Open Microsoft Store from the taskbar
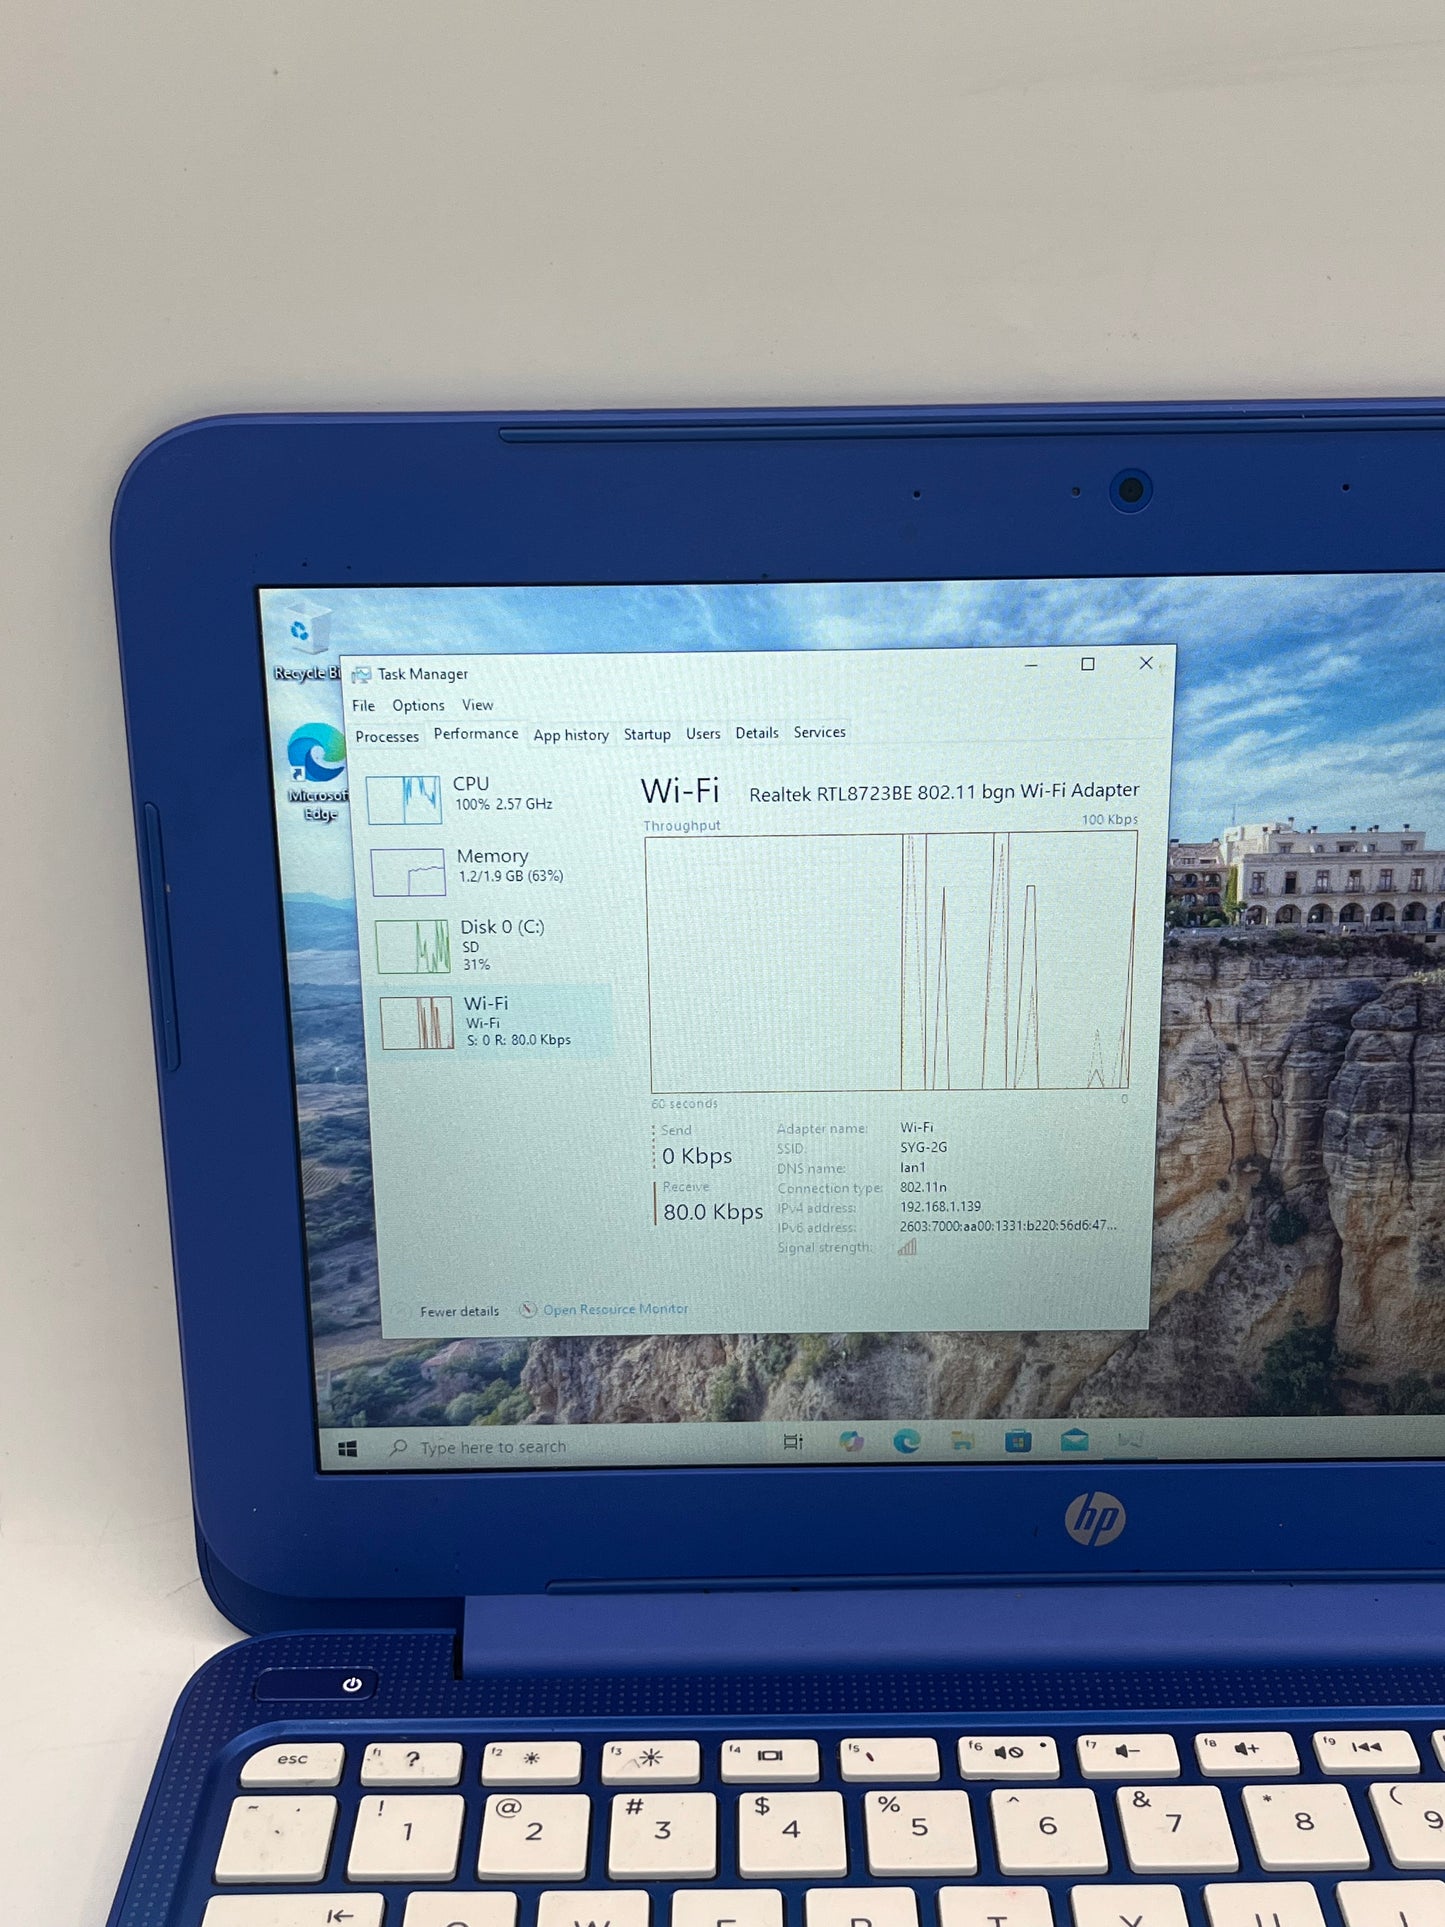Image resolution: width=1445 pixels, height=1927 pixels. point(1018,1440)
